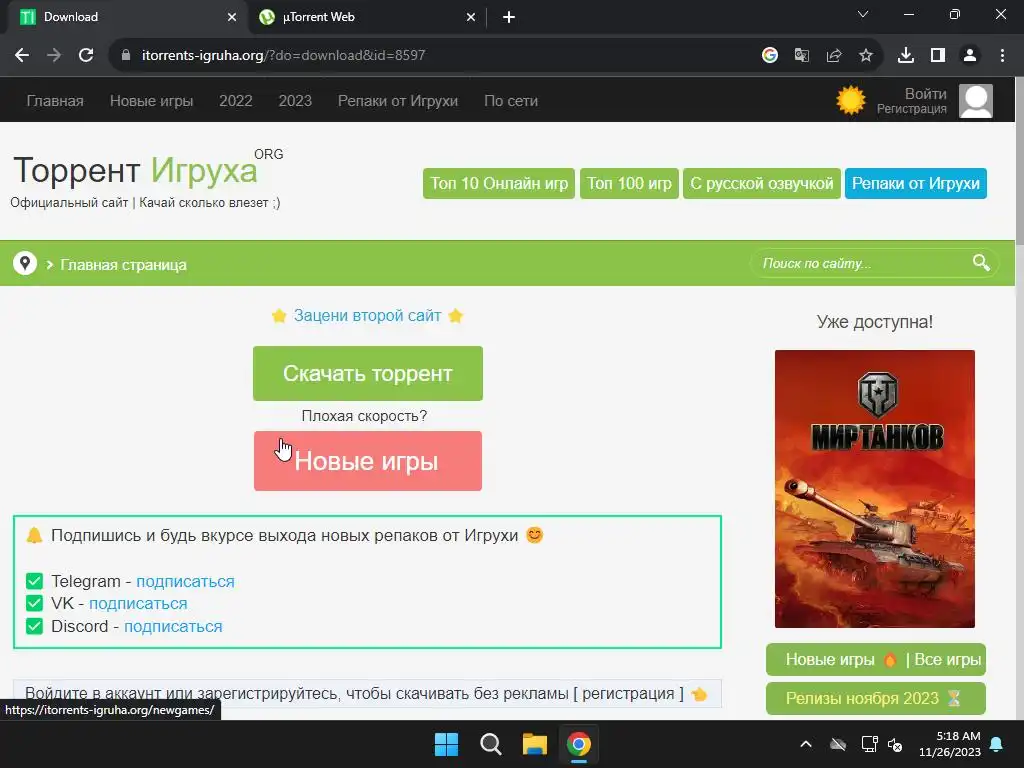Open the notifications bell in taskbar
1024x768 pixels.
coord(997,744)
